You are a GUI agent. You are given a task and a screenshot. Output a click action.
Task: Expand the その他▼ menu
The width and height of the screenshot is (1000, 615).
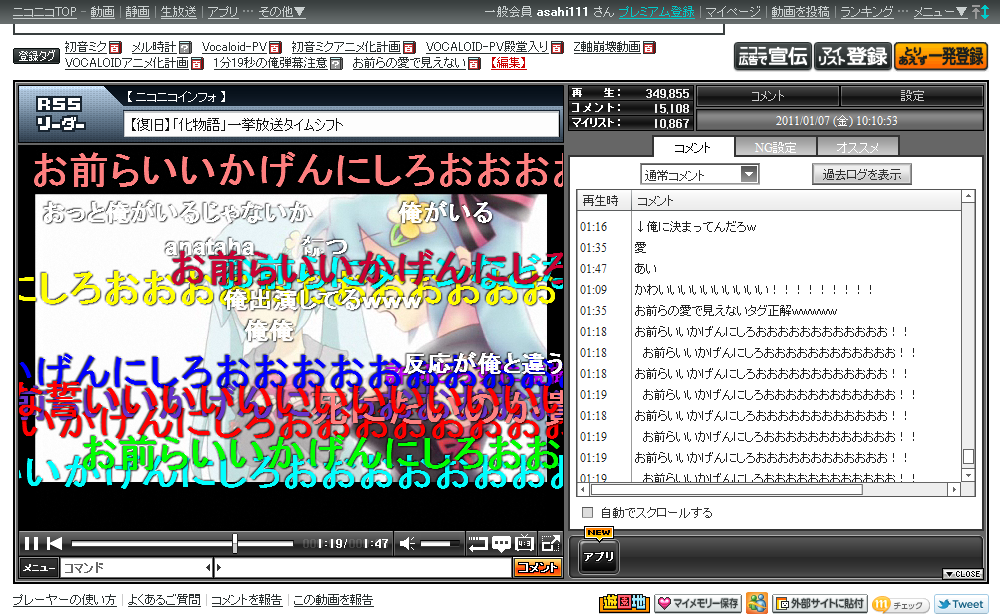282,11
